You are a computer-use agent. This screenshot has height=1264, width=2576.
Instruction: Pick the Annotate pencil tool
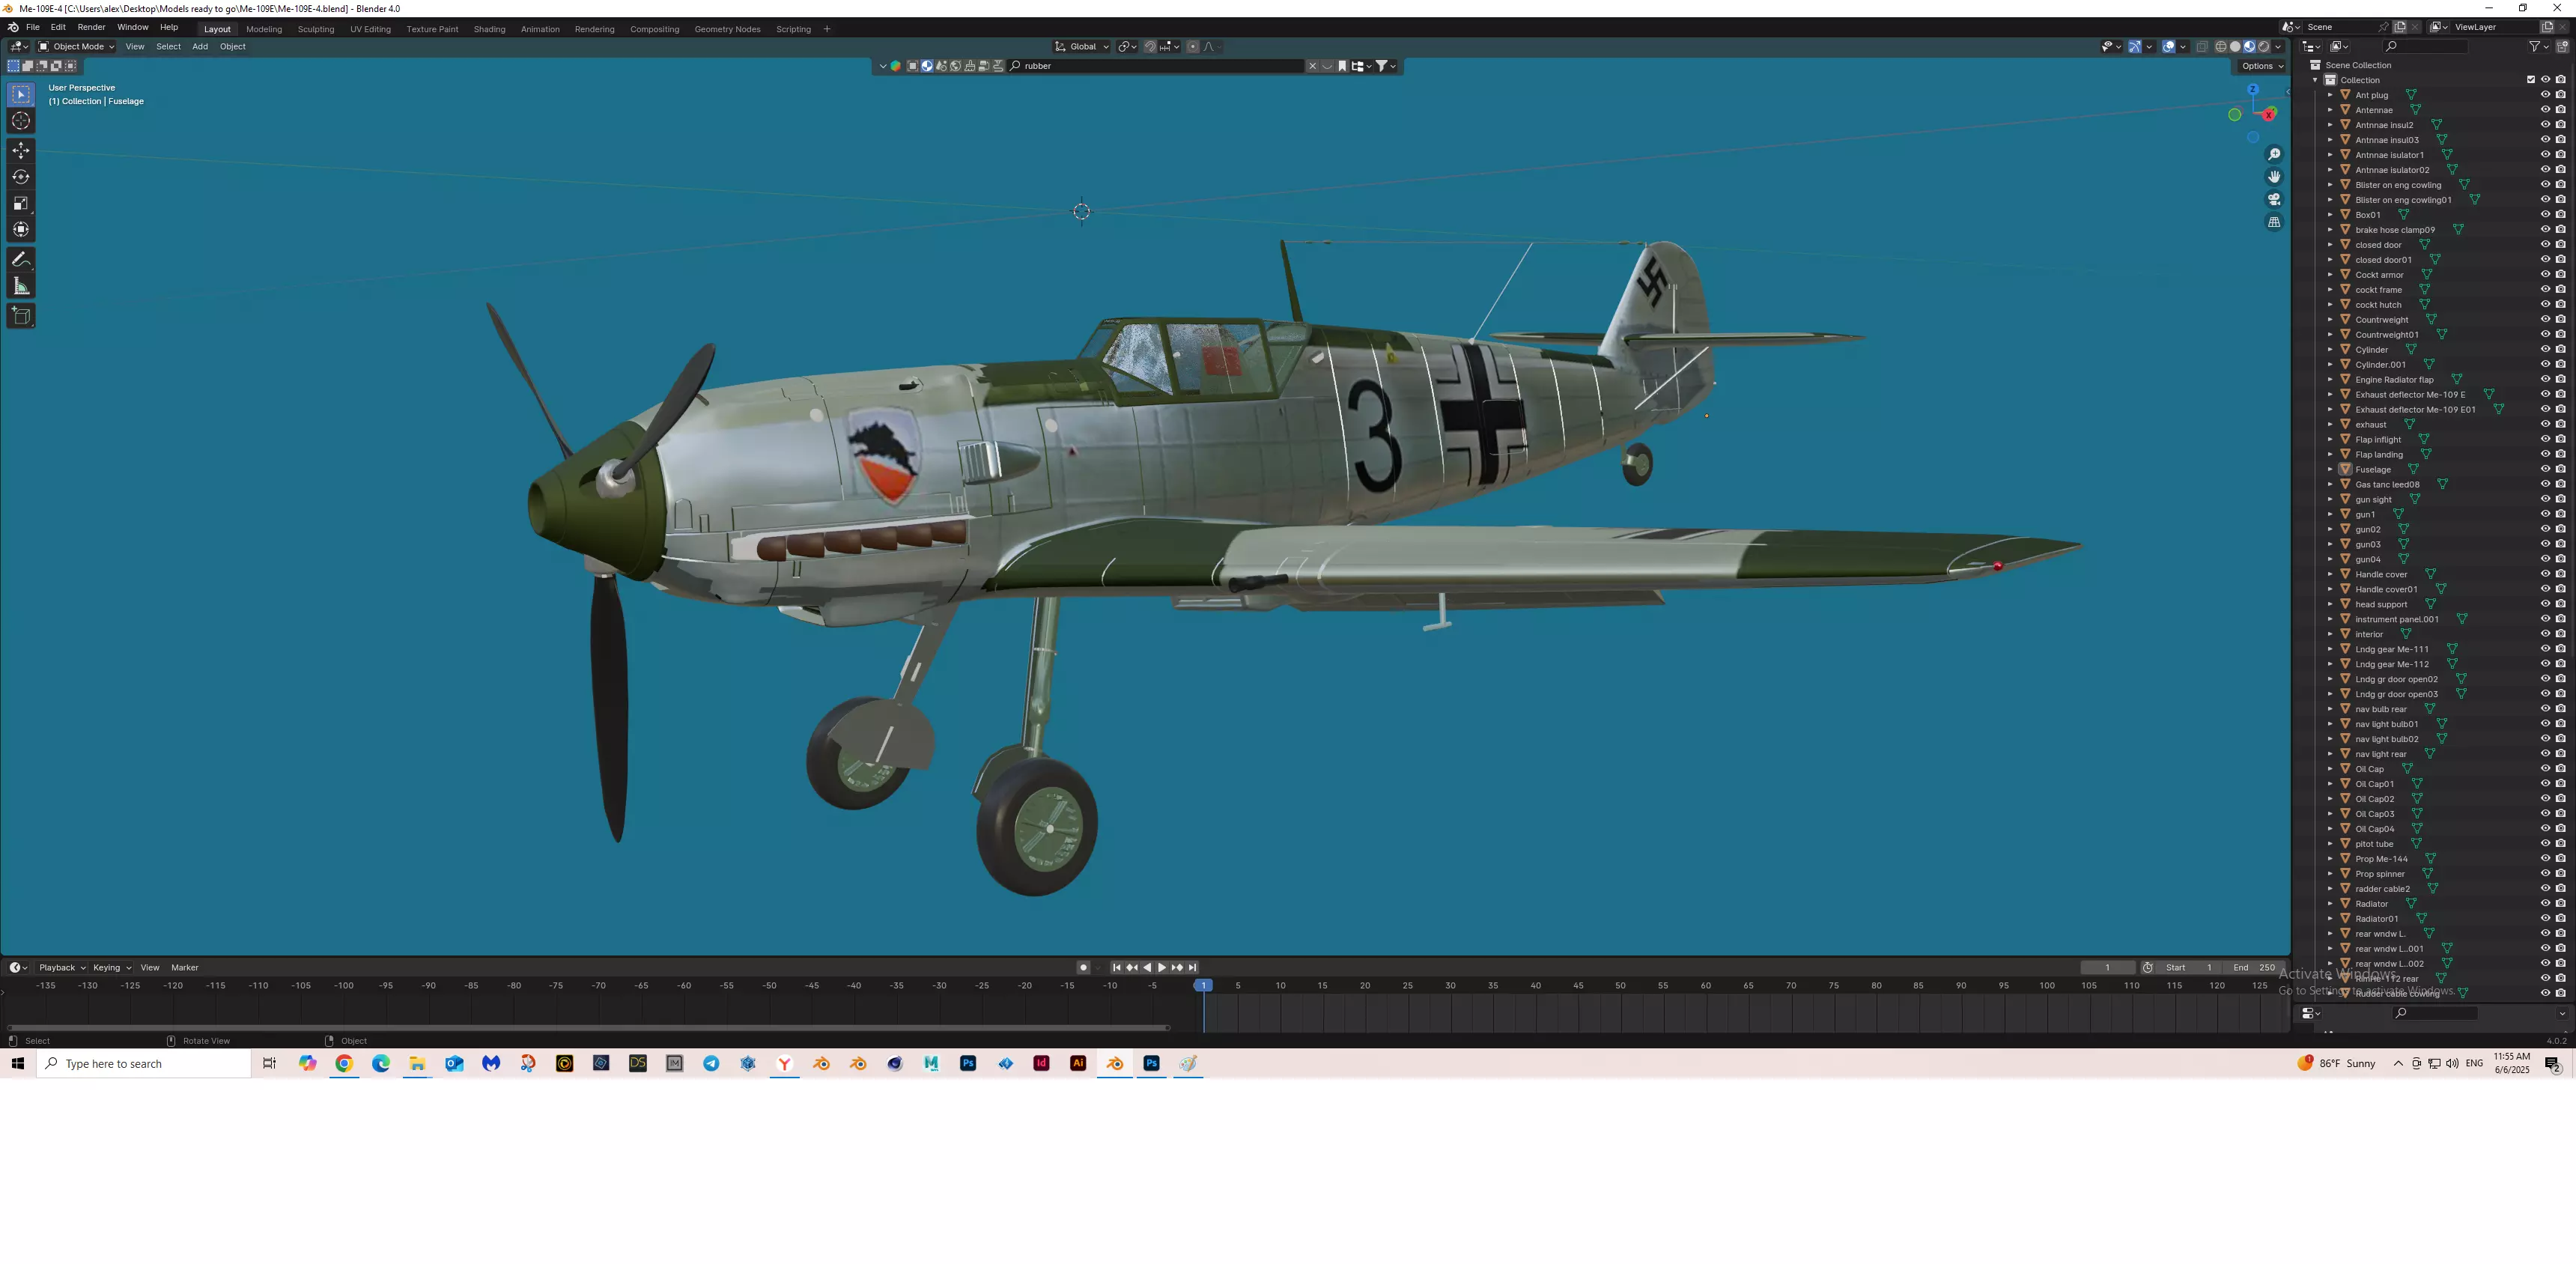[21, 259]
